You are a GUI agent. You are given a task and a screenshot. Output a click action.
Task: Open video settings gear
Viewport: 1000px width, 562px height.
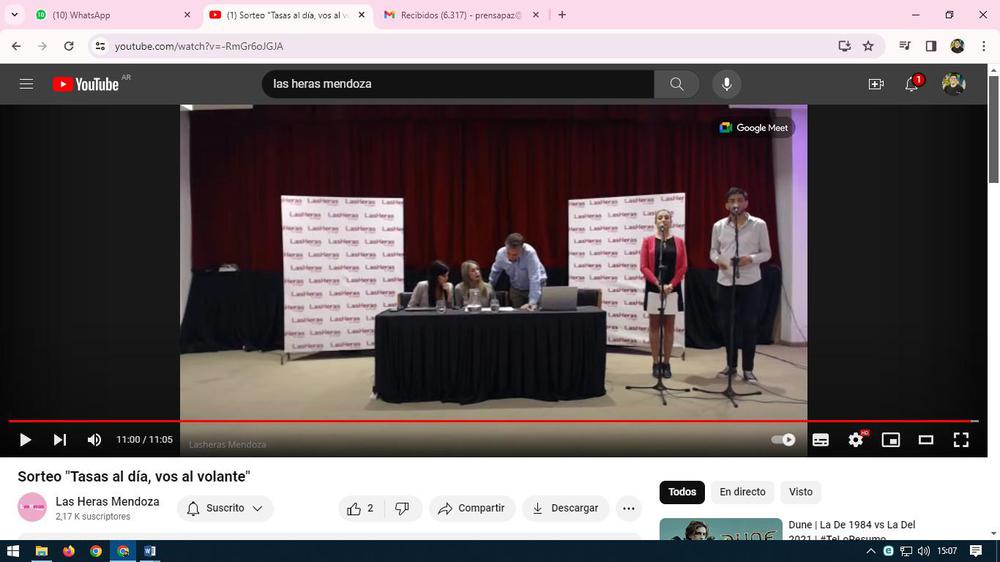(x=856, y=440)
